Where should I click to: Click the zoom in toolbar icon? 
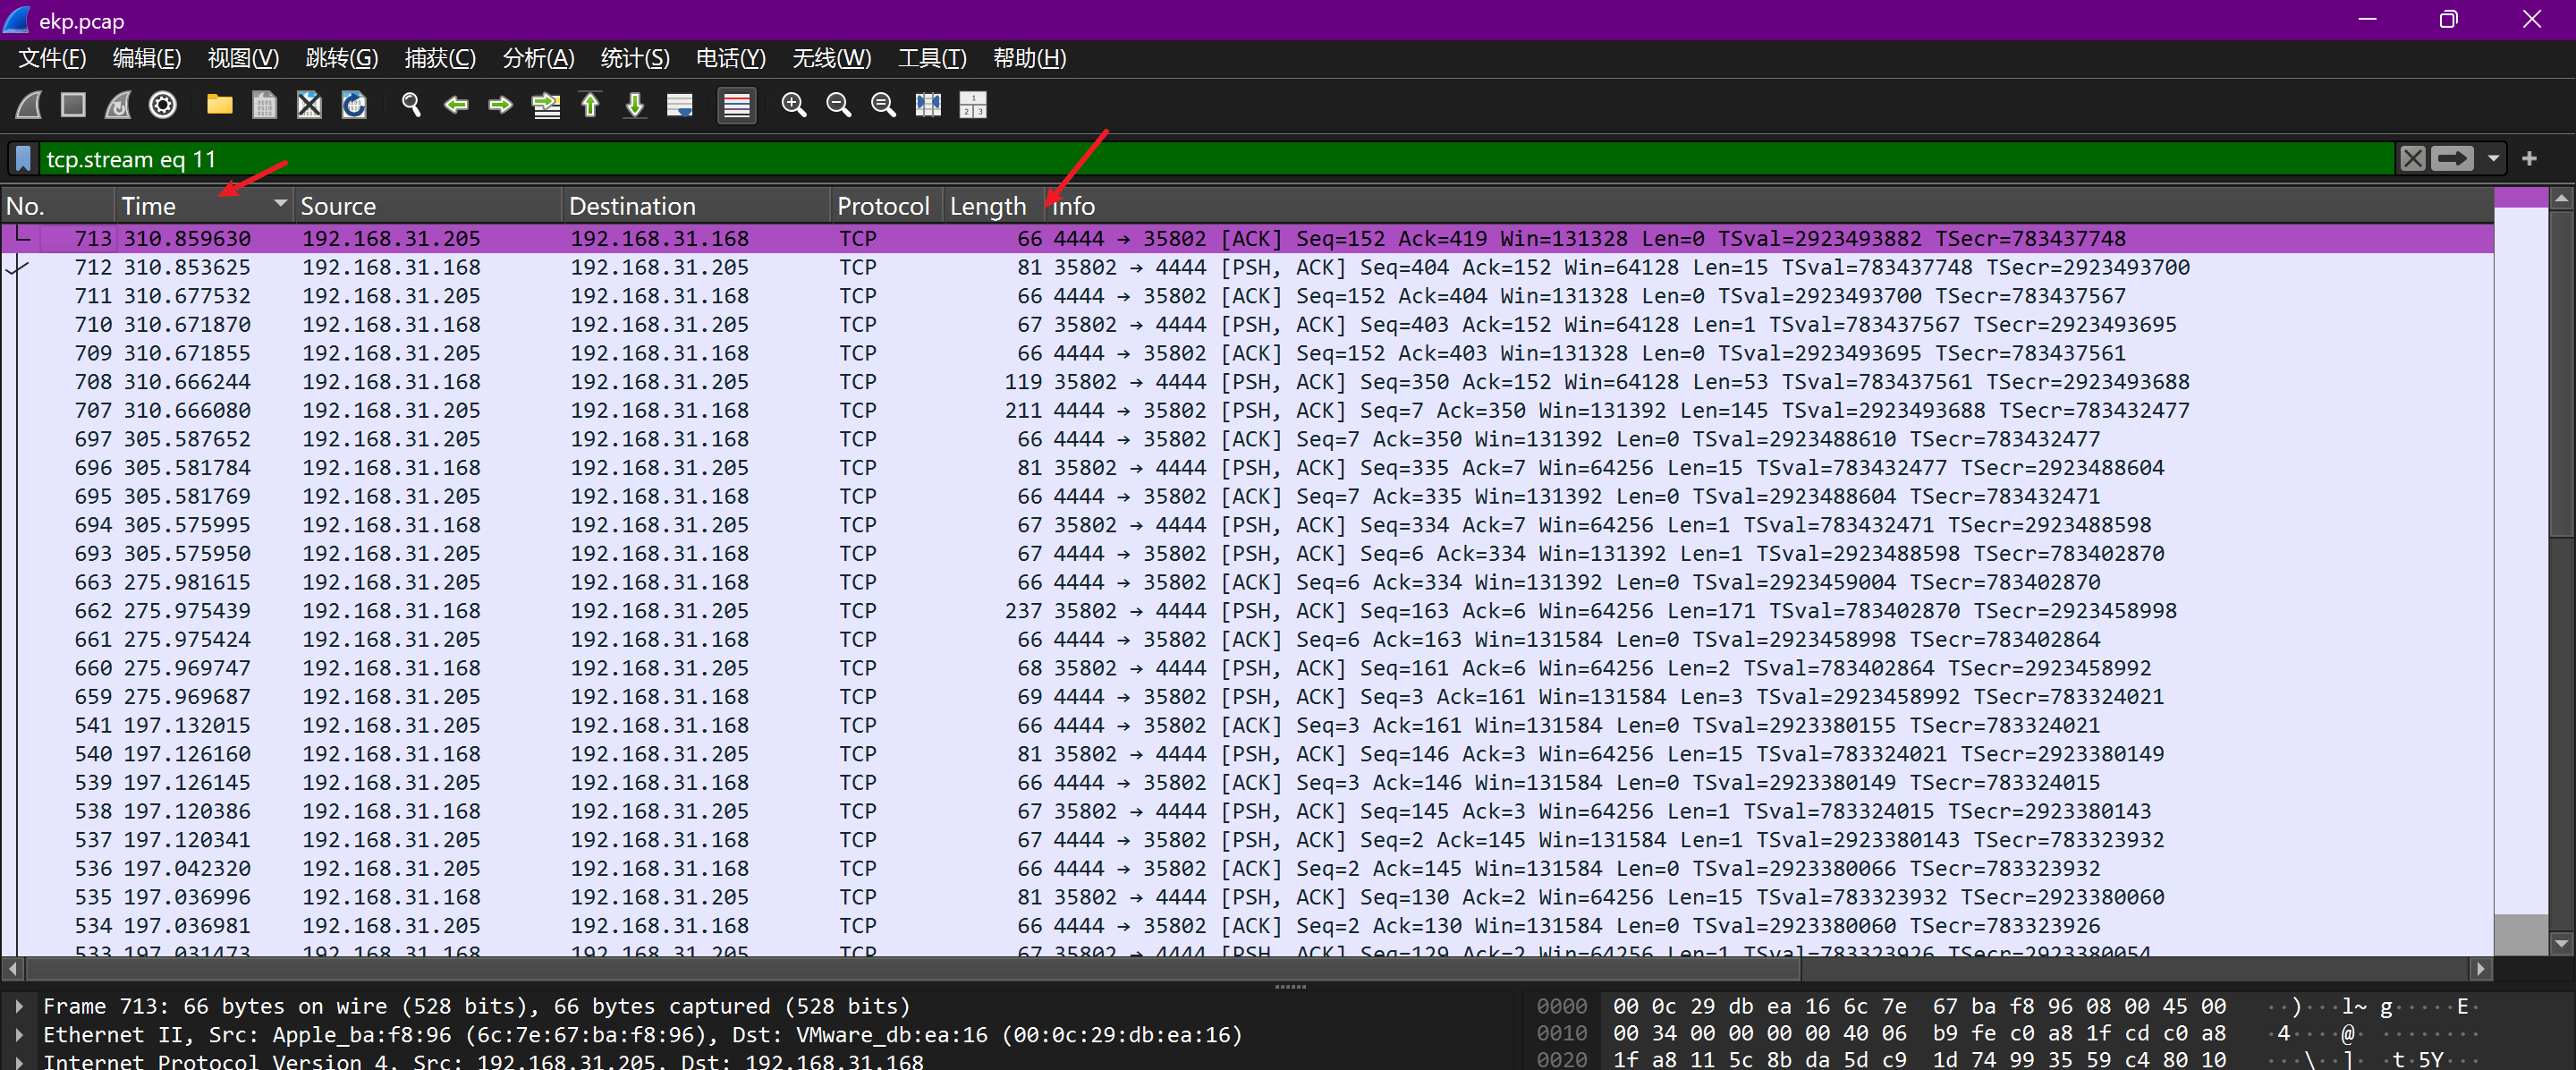(x=793, y=105)
